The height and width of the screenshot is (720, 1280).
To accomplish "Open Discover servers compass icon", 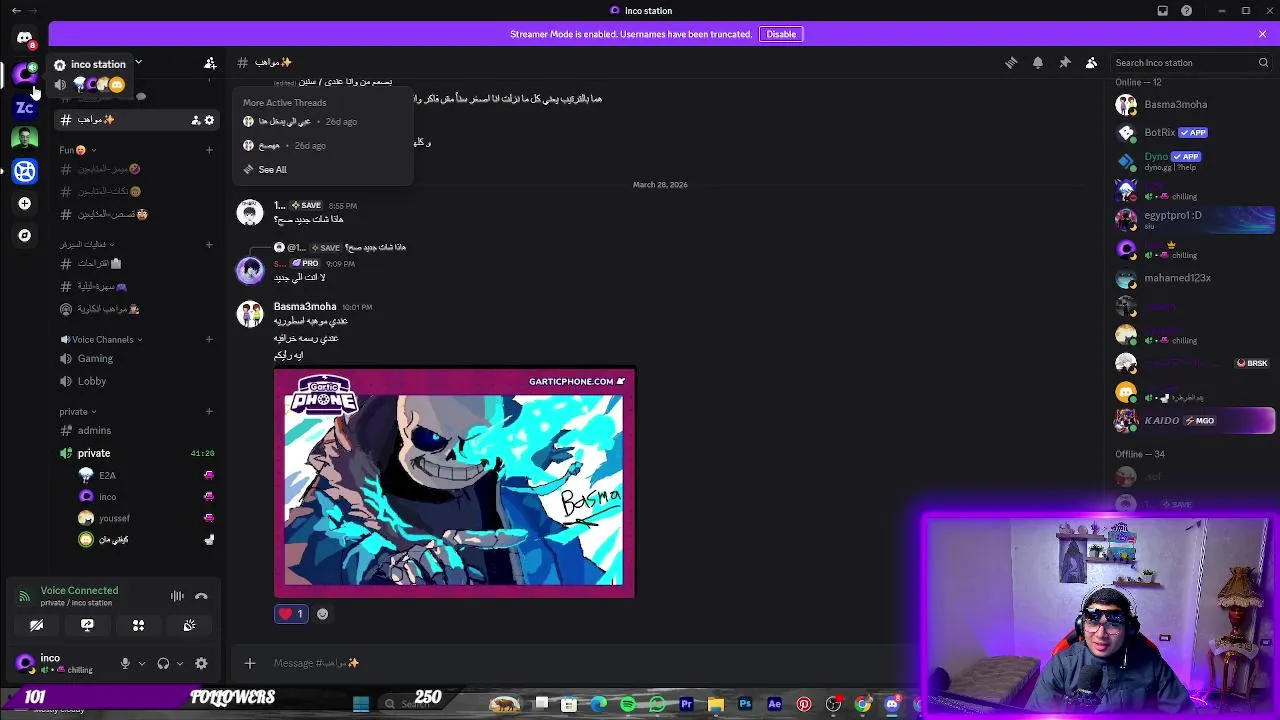I will (24, 235).
